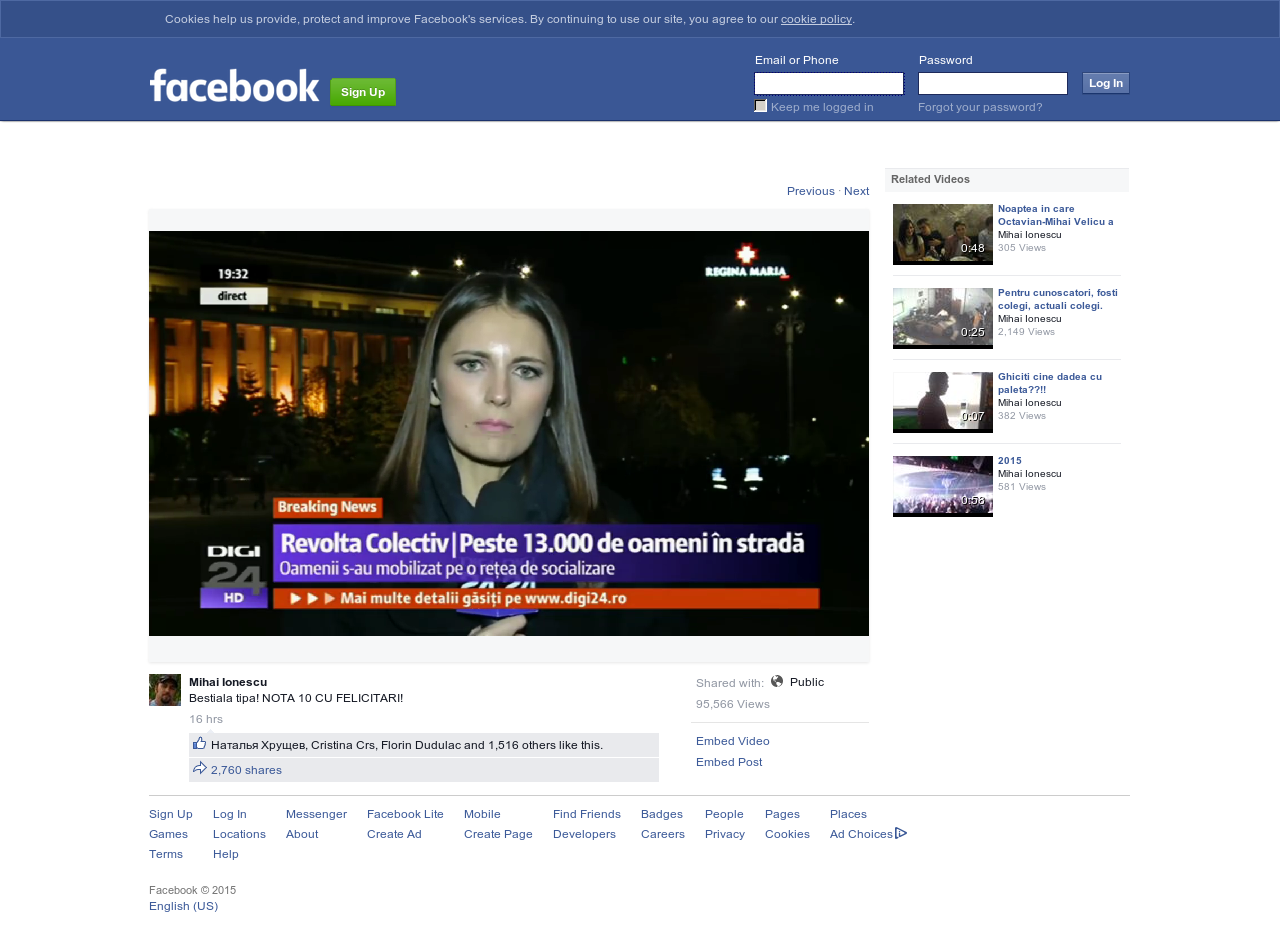Open the 2015 related video thumbnail
The image size is (1280, 934).
tap(943, 486)
